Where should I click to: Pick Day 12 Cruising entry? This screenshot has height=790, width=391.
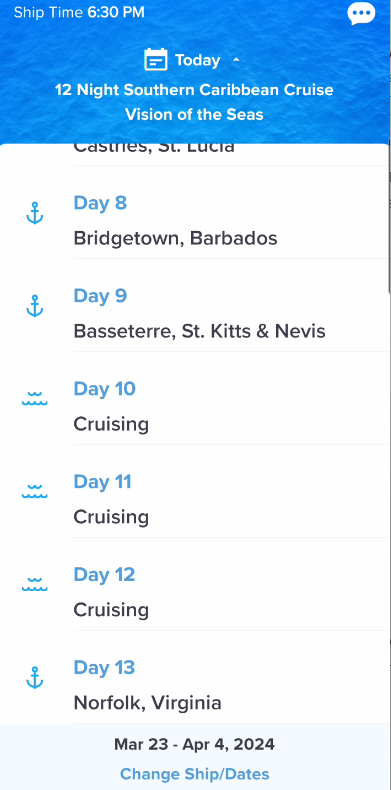tap(195, 591)
